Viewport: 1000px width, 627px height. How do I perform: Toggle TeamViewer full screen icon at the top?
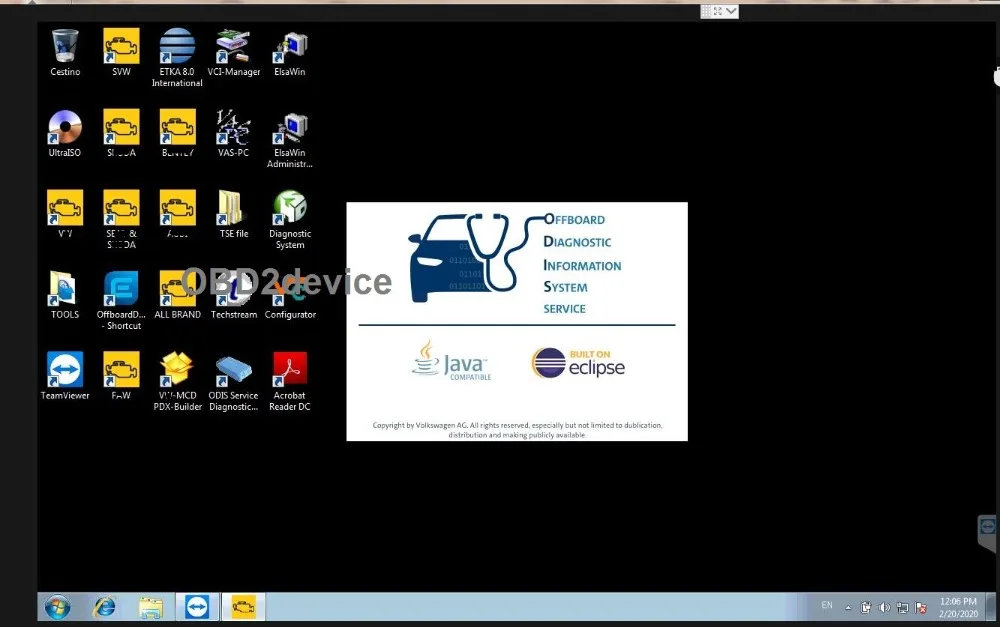(x=717, y=11)
